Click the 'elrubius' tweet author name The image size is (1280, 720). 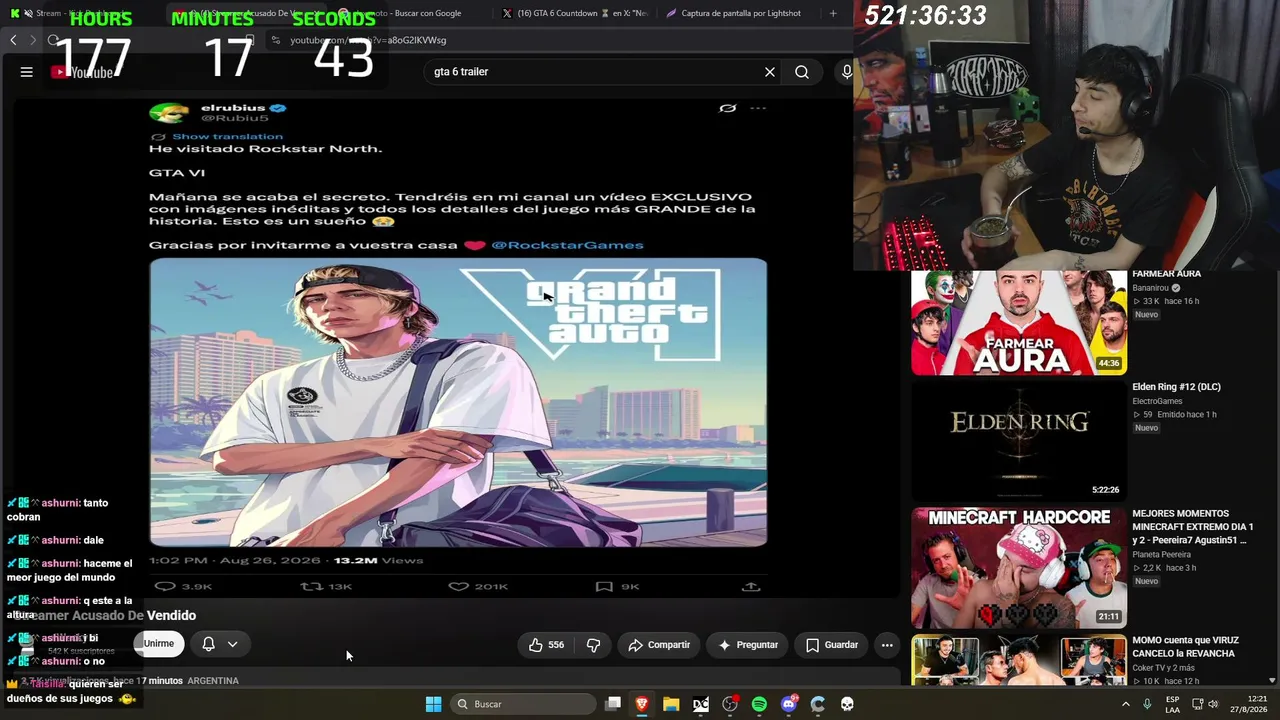point(233,107)
